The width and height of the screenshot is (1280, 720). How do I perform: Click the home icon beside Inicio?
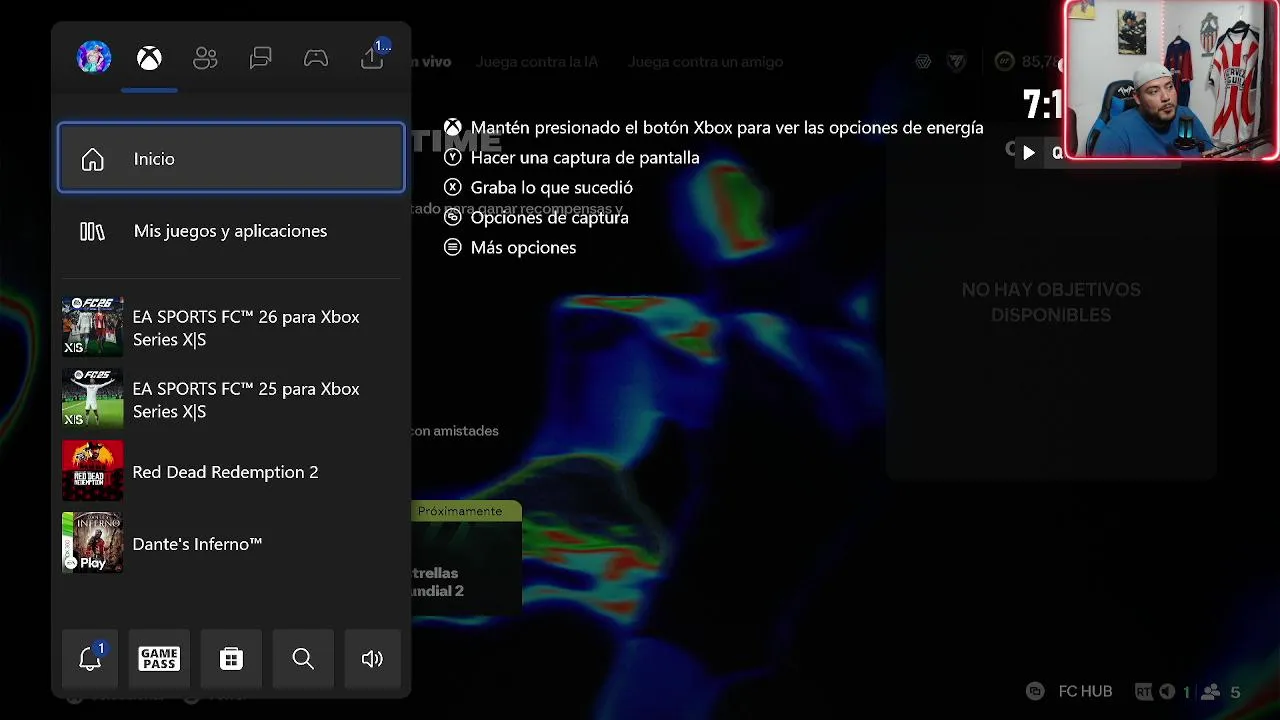(92, 159)
